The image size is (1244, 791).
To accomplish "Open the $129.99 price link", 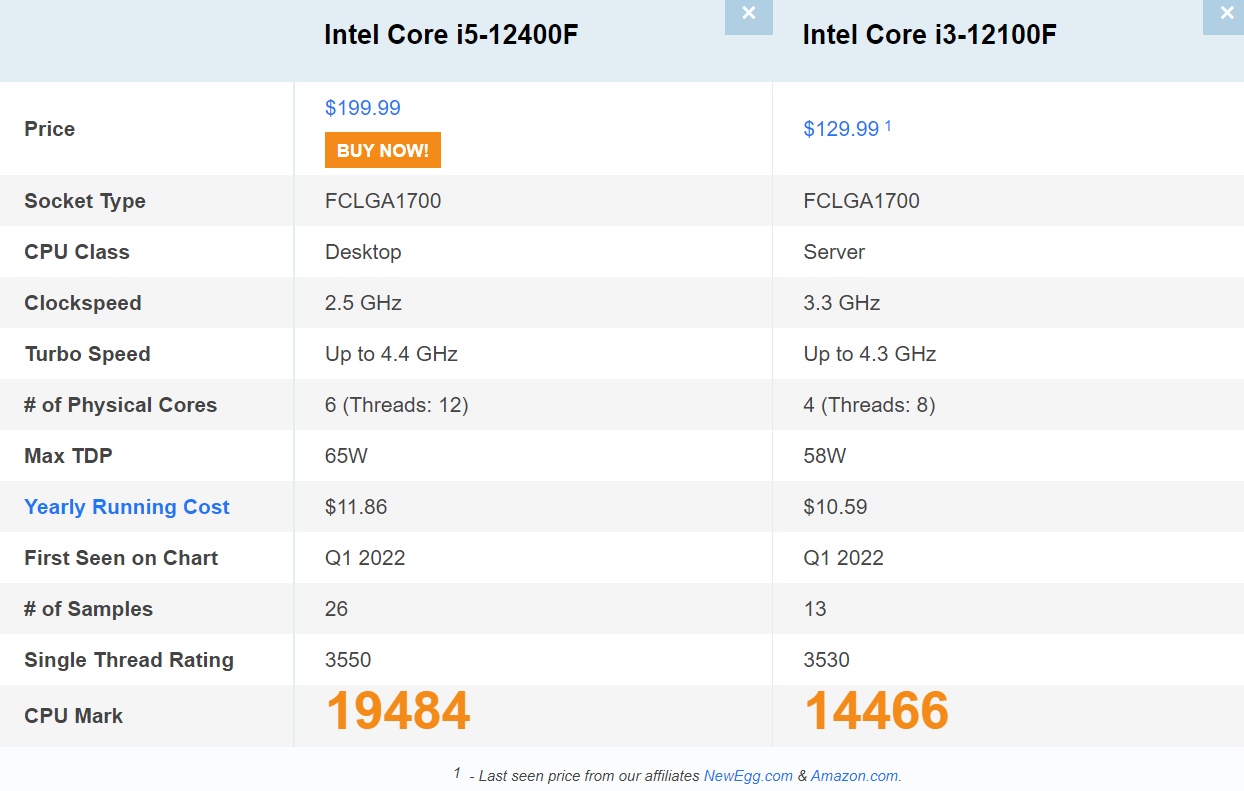I will (841, 129).
